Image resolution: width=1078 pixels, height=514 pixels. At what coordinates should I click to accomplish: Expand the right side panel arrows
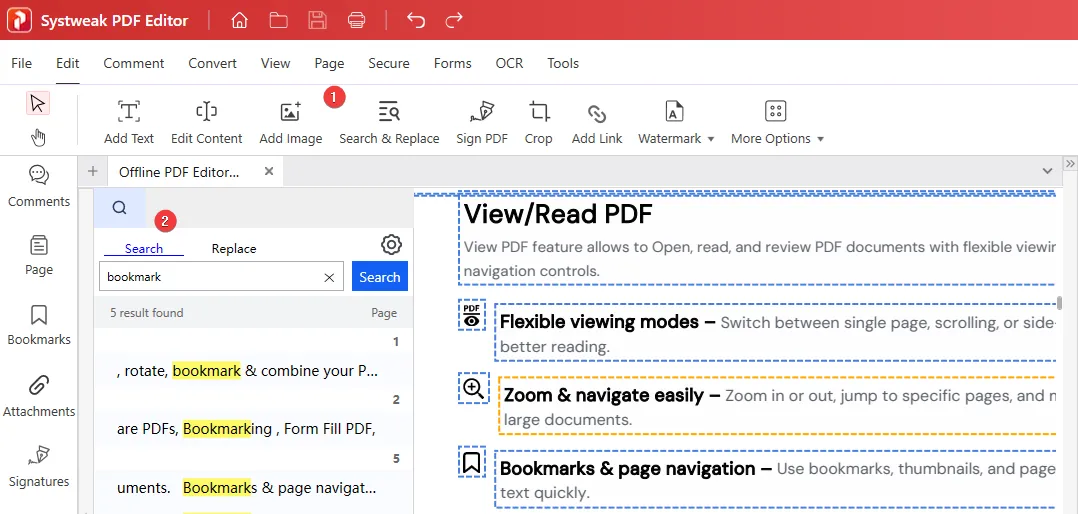pos(1070,164)
